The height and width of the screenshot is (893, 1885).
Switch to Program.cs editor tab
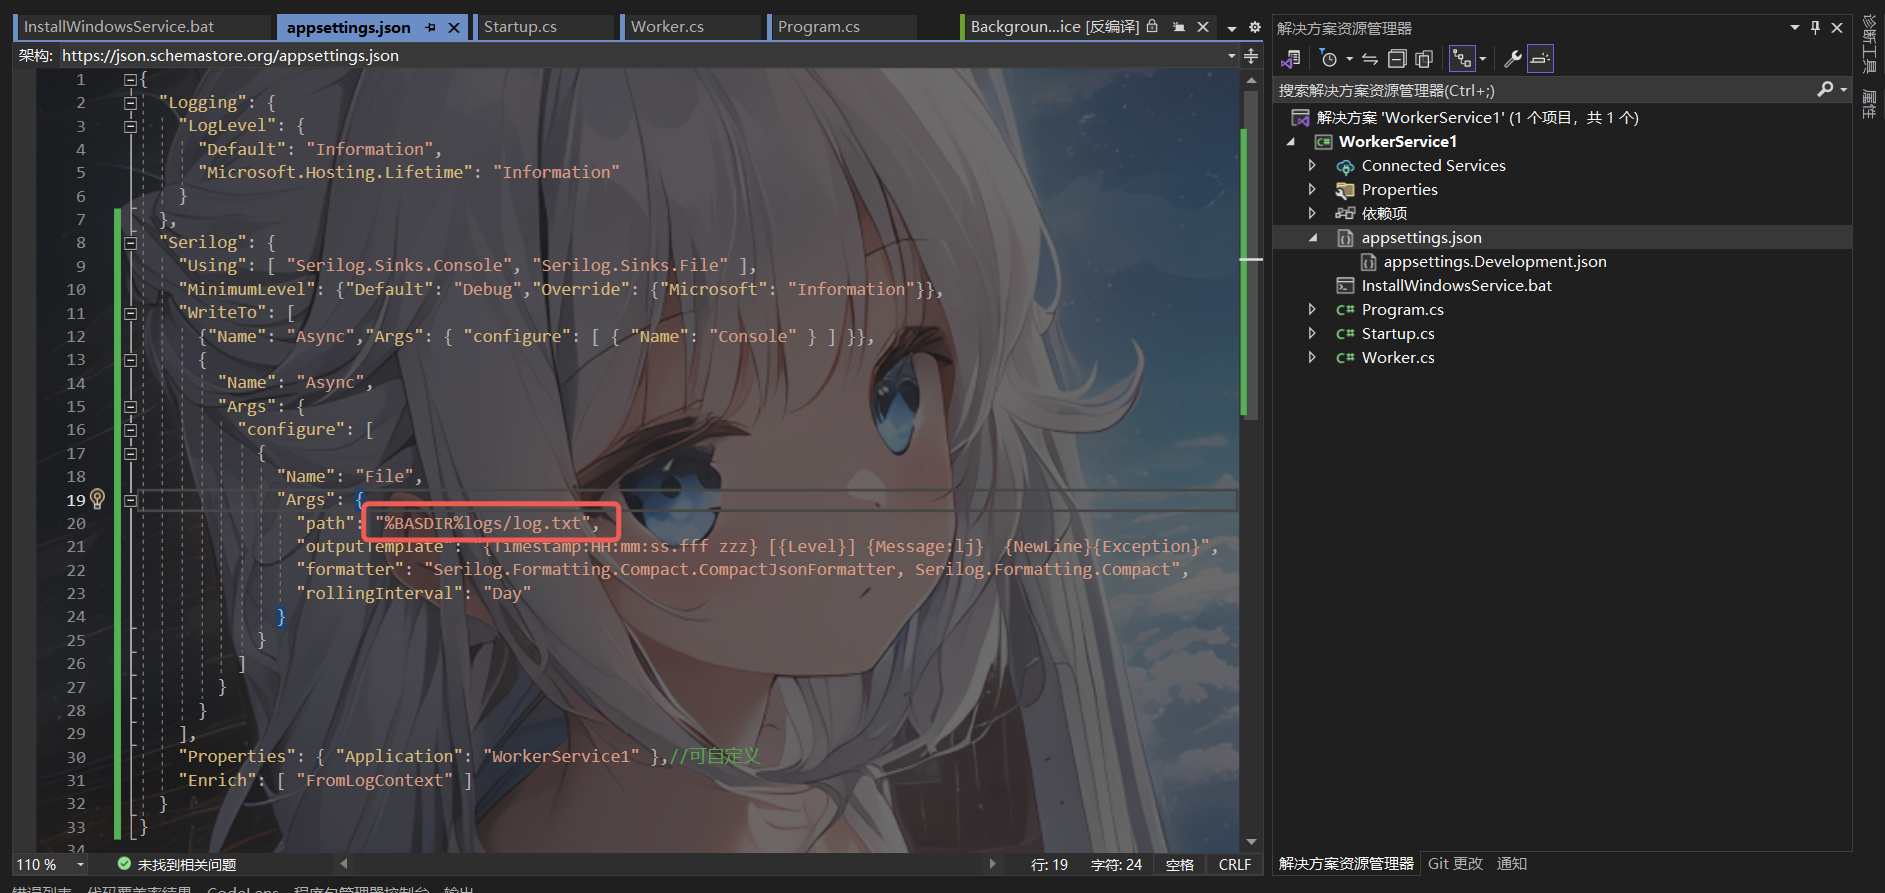point(842,27)
